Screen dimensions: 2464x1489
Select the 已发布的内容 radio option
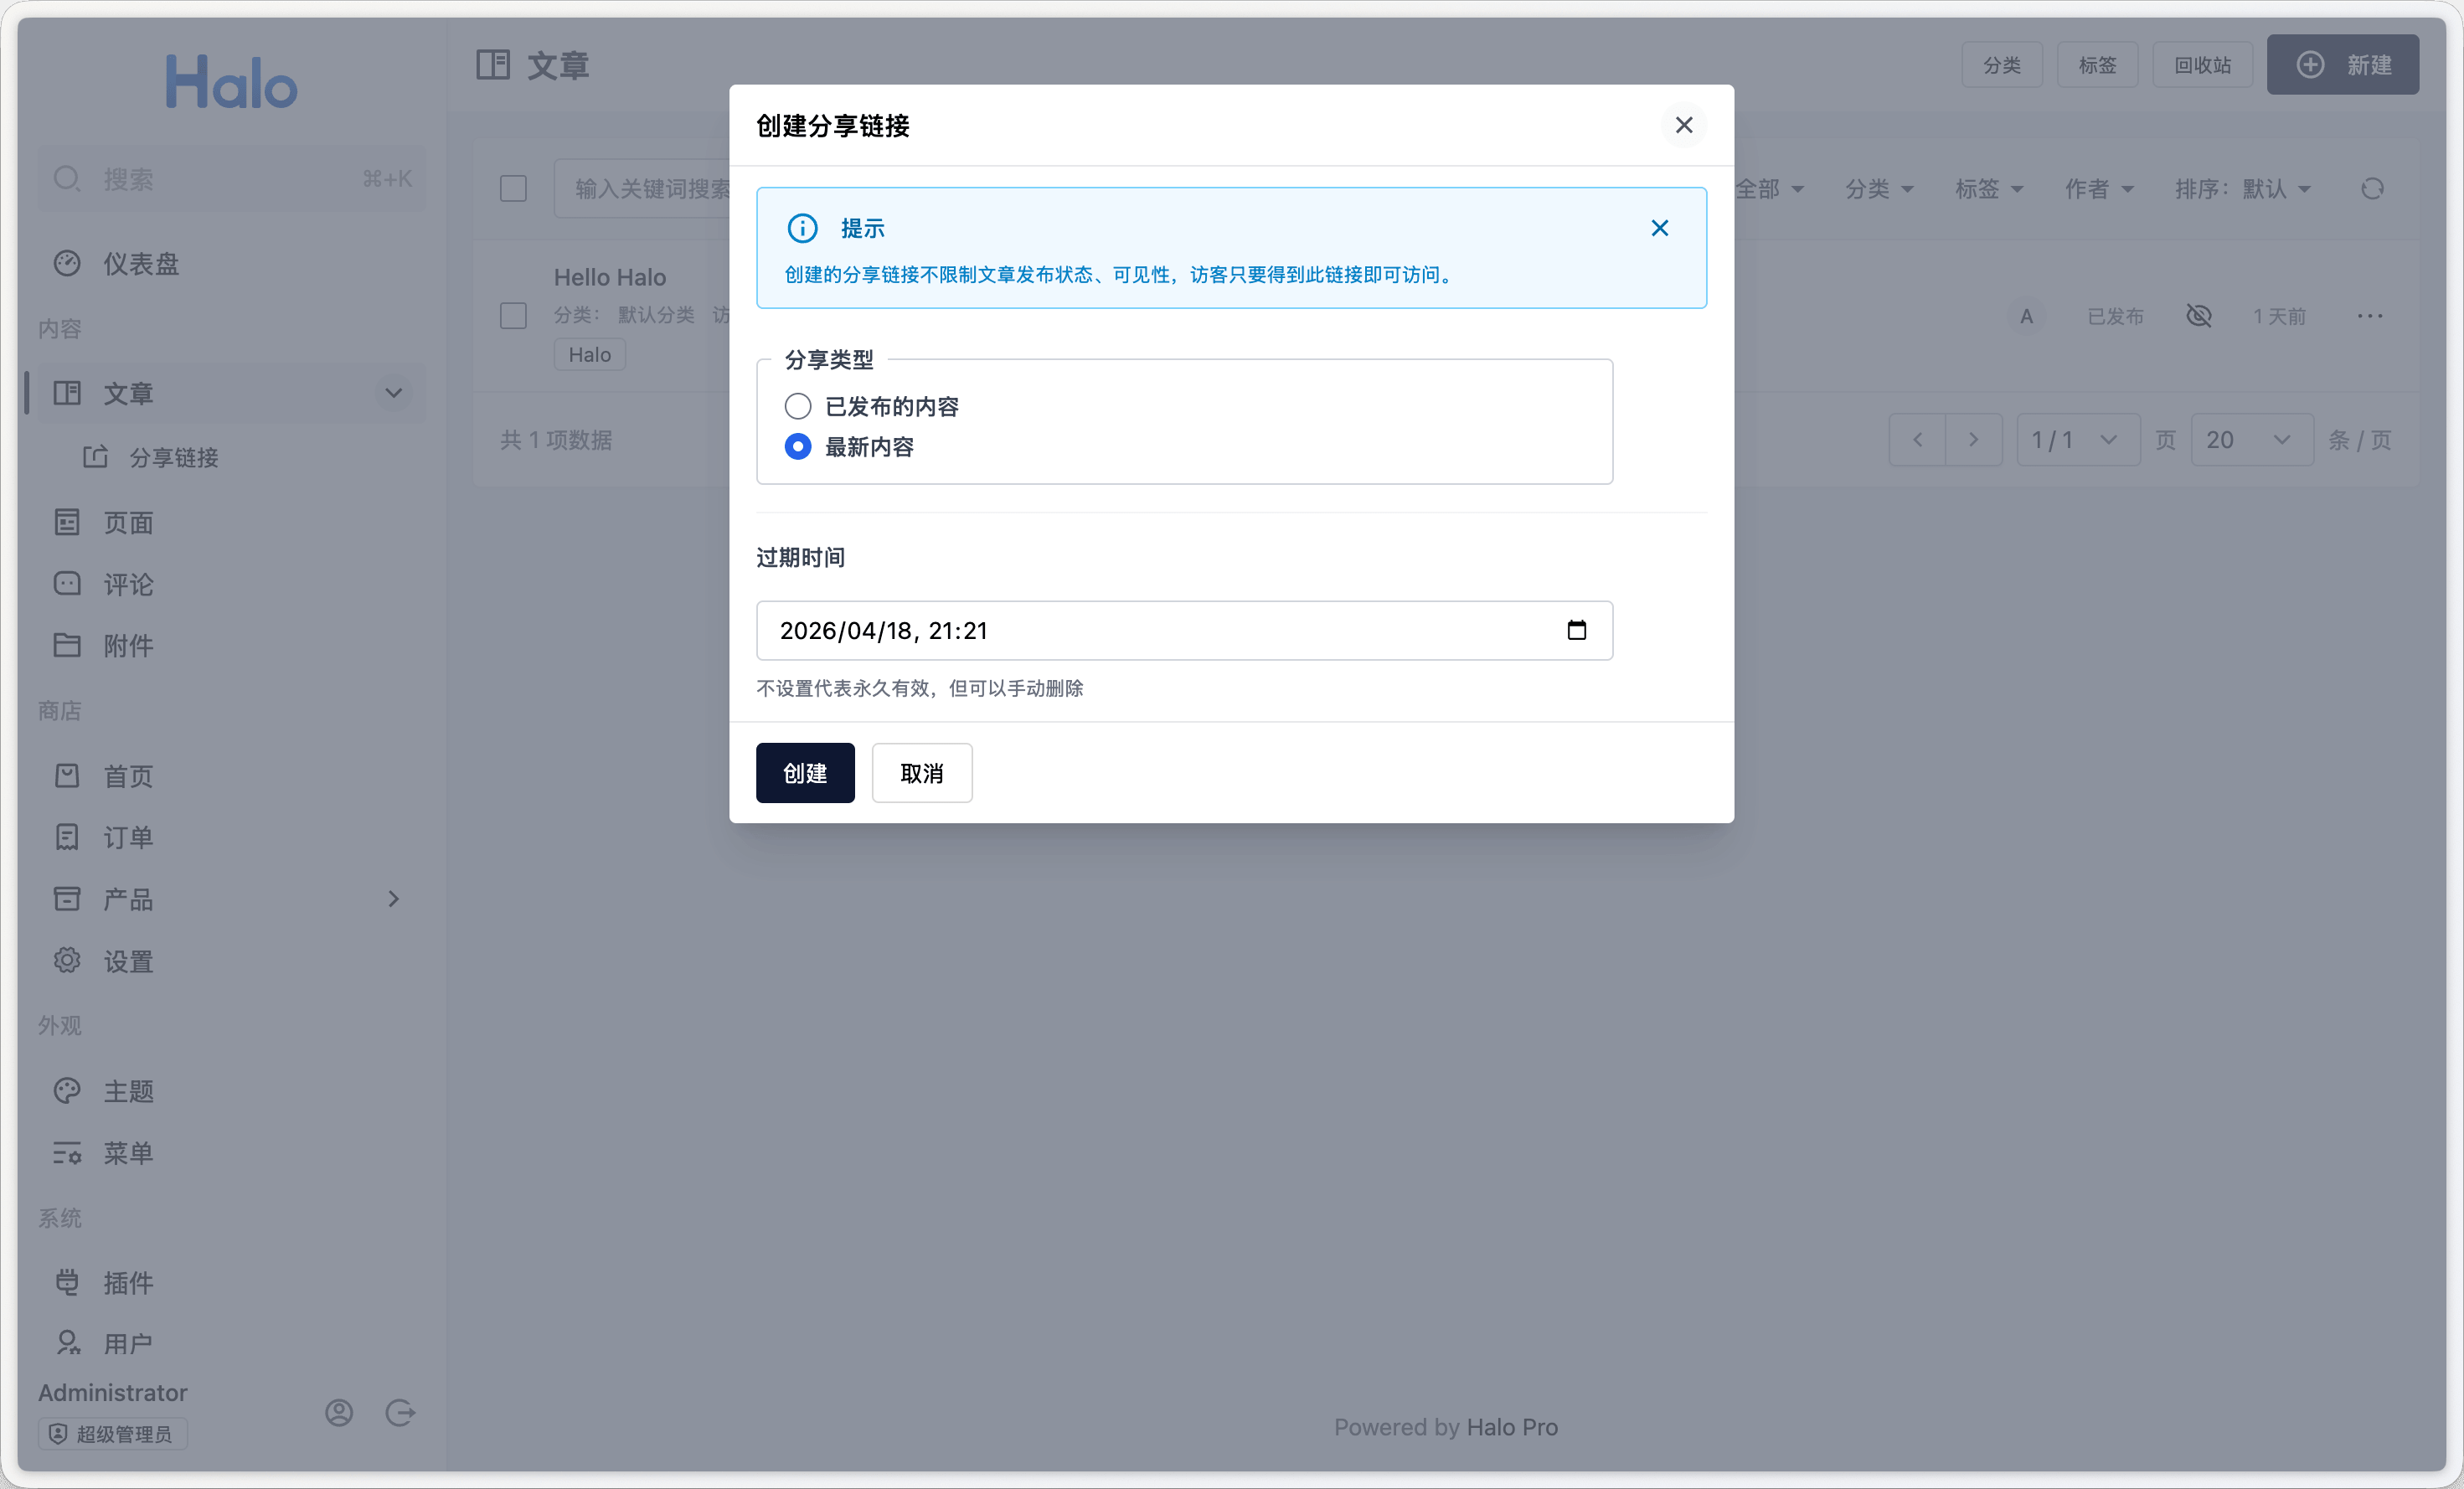797,406
